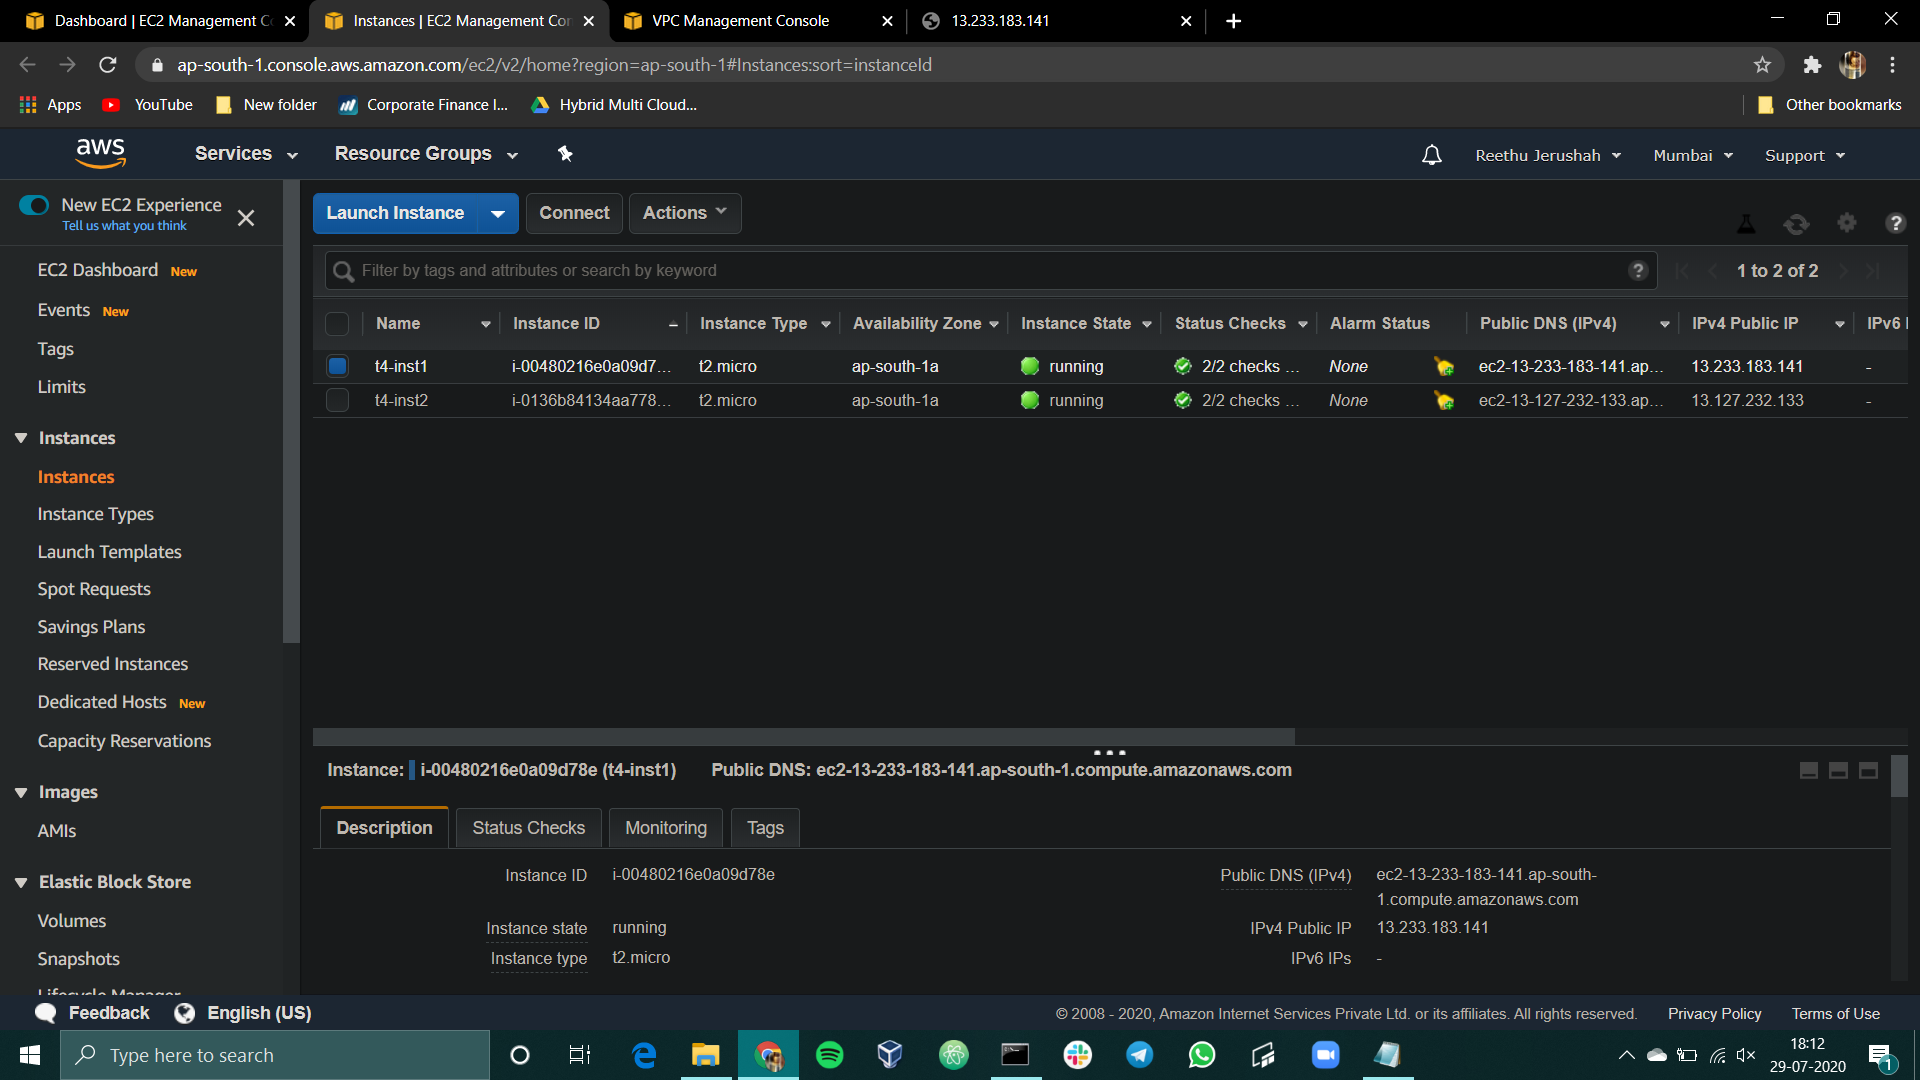Toggle the select-all instances checkbox
This screenshot has width=1920, height=1080.
click(x=337, y=323)
